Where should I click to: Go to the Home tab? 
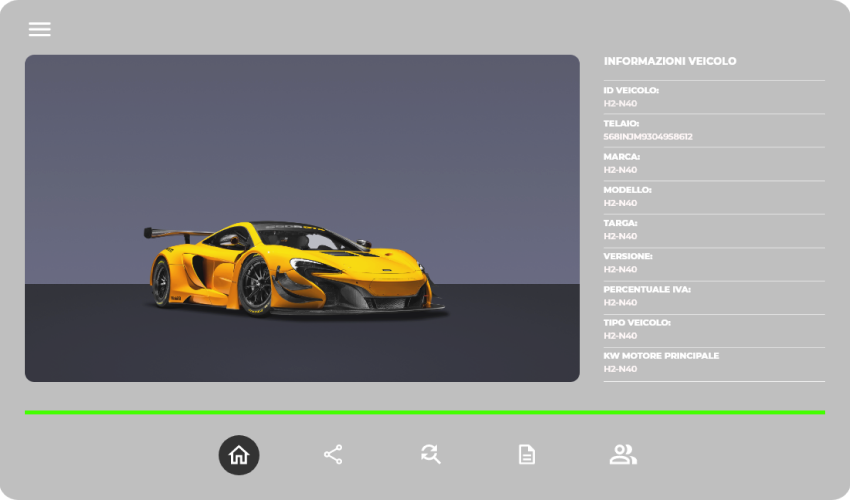pos(239,455)
